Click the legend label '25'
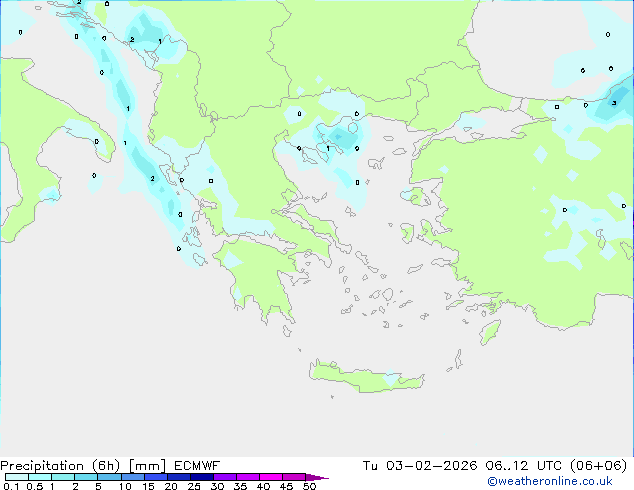The width and height of the screenshot is (634, 490). point(194,486)
